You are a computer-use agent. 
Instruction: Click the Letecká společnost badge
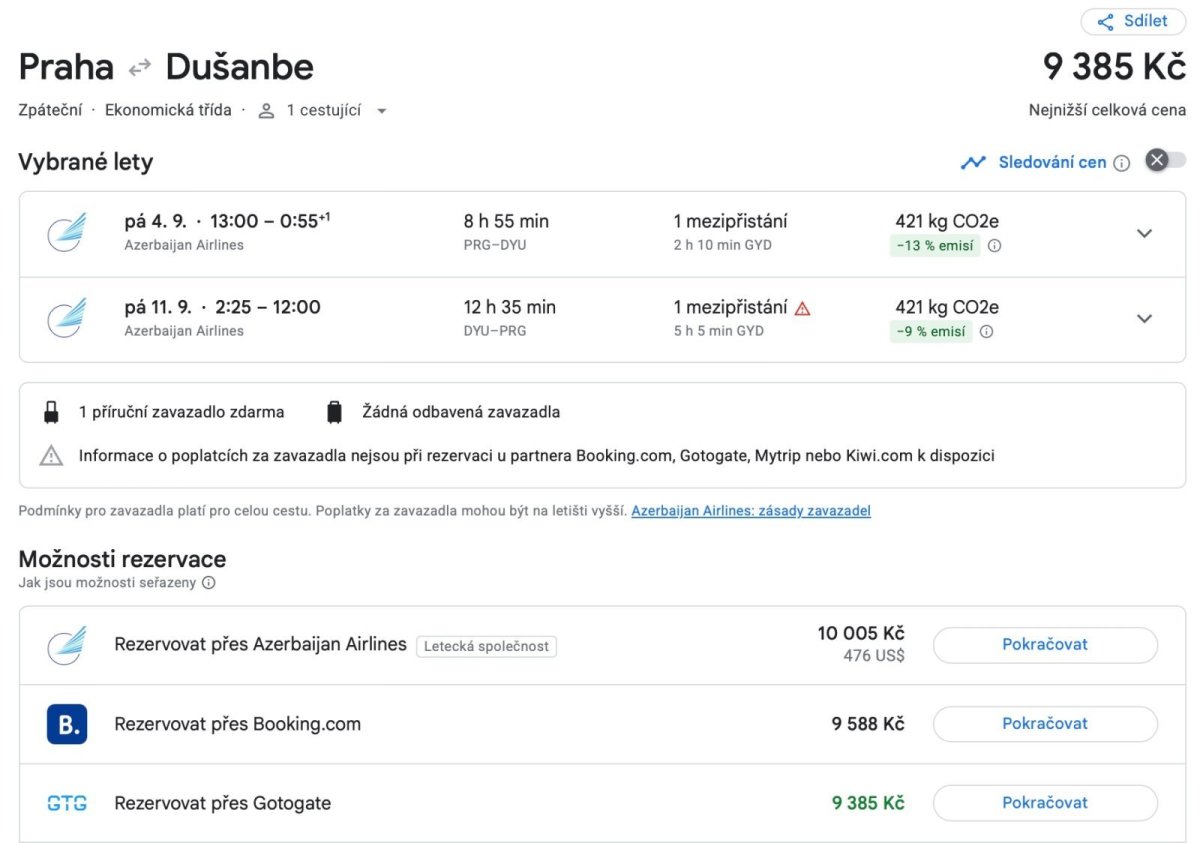[x=486, y=646]
